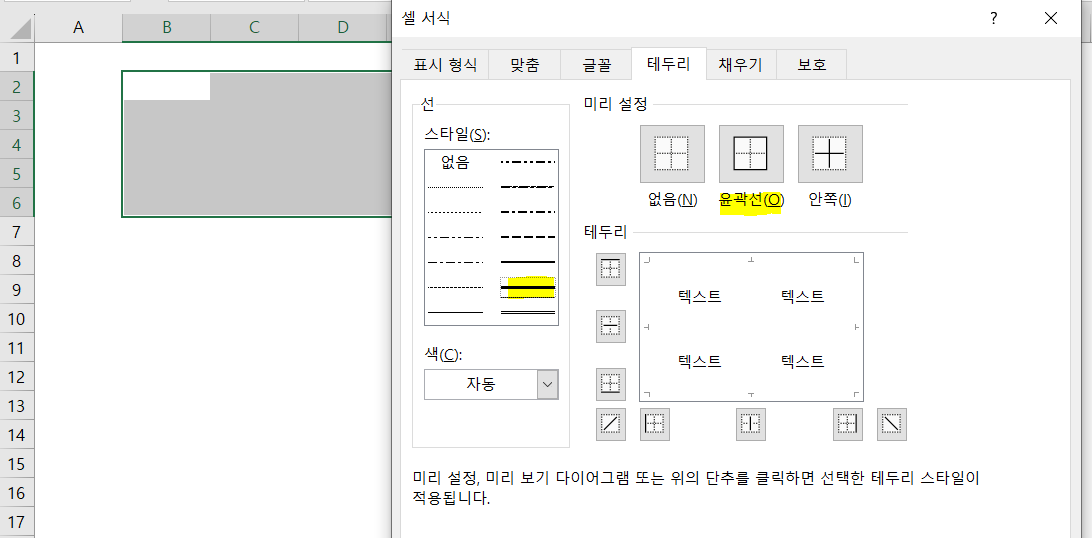Screen dimensions: 1092x538
Task: Select the double line style
Action: pos(528,312)
